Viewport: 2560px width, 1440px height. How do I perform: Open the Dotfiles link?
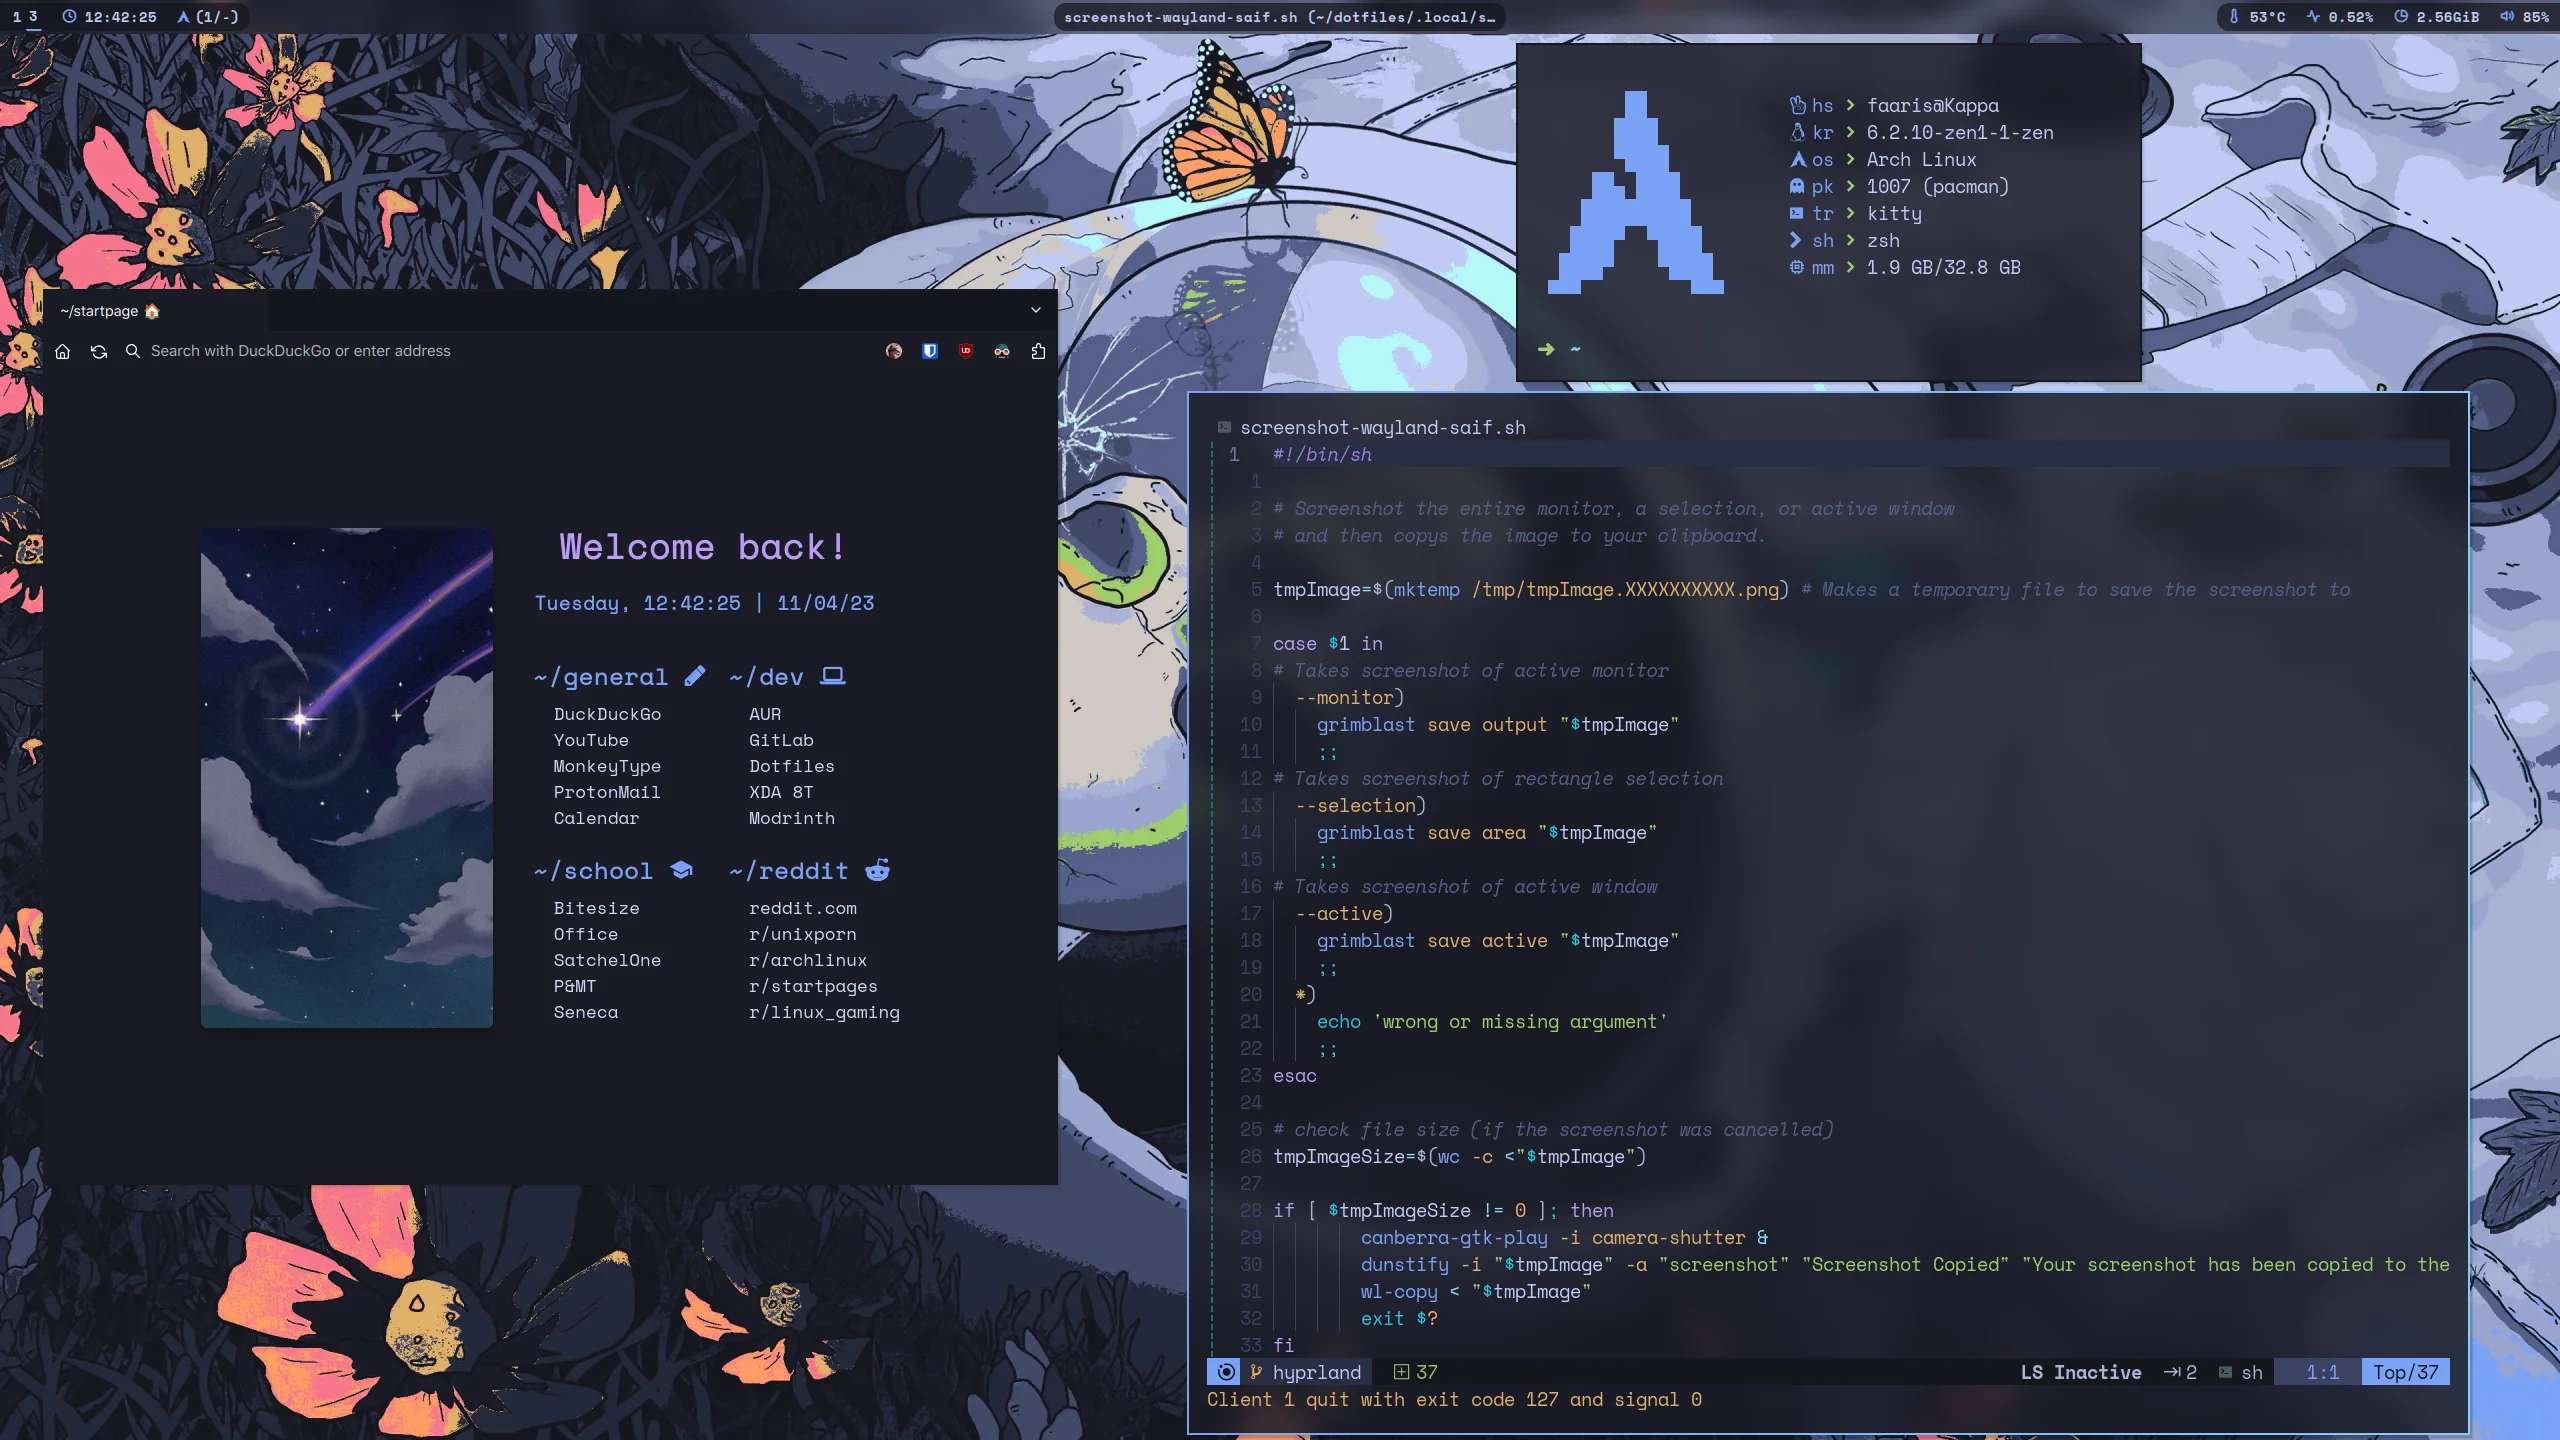pos(792,766)
